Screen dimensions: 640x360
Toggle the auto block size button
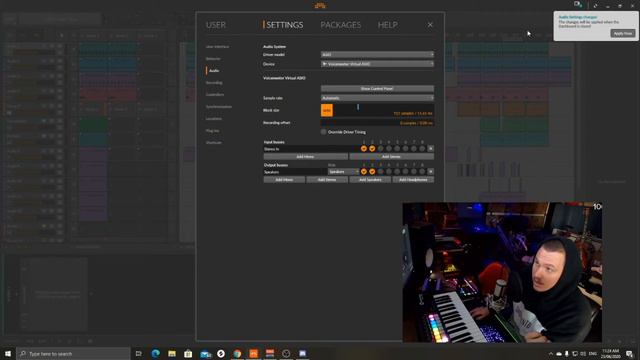click(x=327, y=110)
